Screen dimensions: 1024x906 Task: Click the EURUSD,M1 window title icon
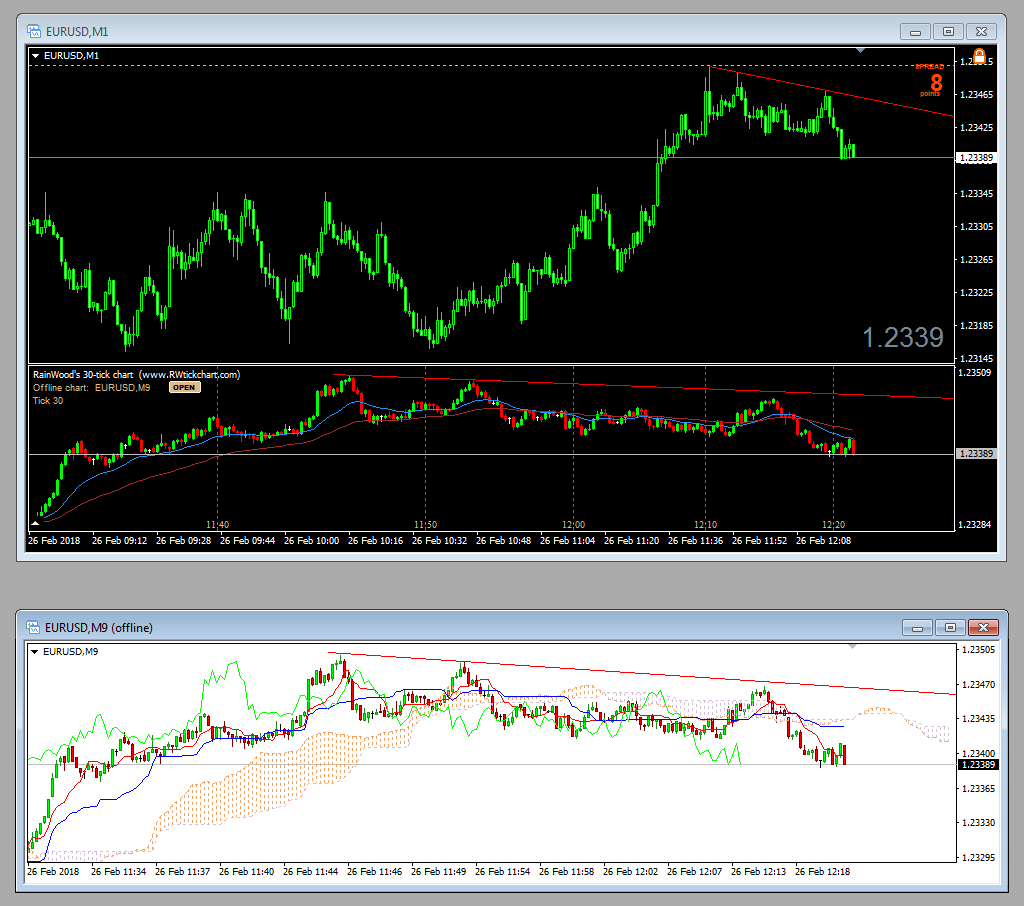point(33,31)
